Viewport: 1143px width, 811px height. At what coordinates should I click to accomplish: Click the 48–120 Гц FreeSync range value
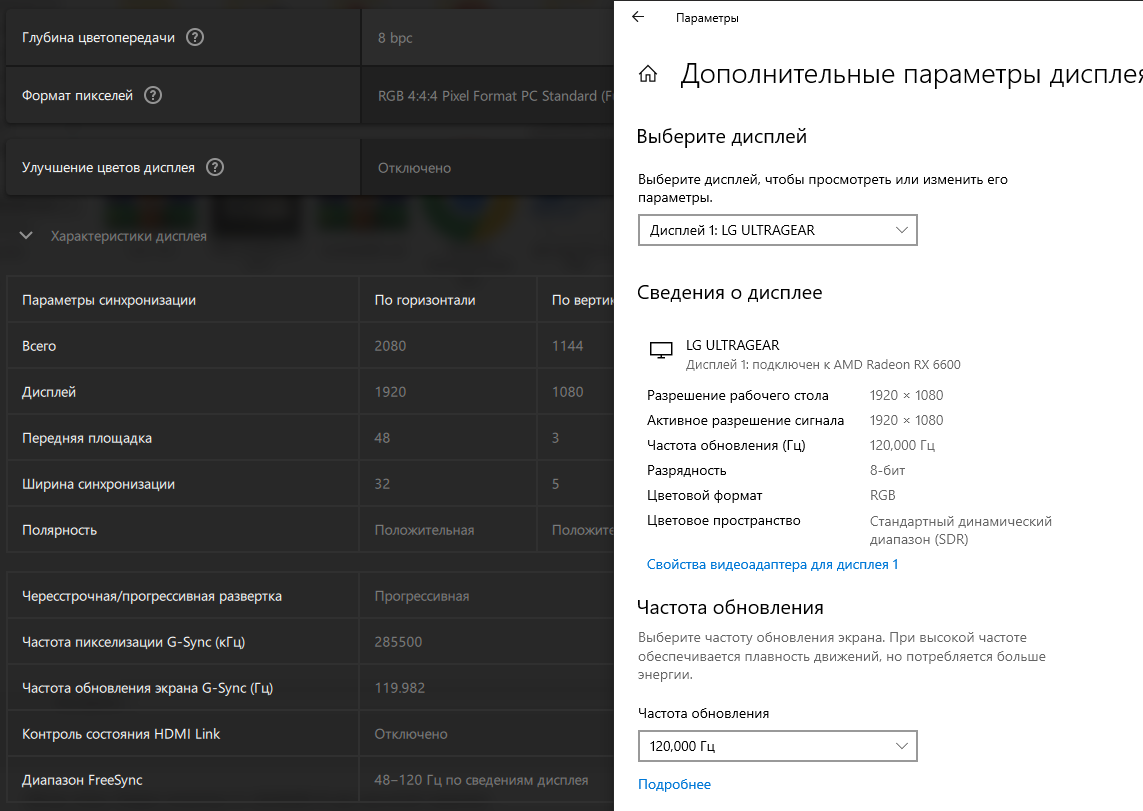[481, 780]
